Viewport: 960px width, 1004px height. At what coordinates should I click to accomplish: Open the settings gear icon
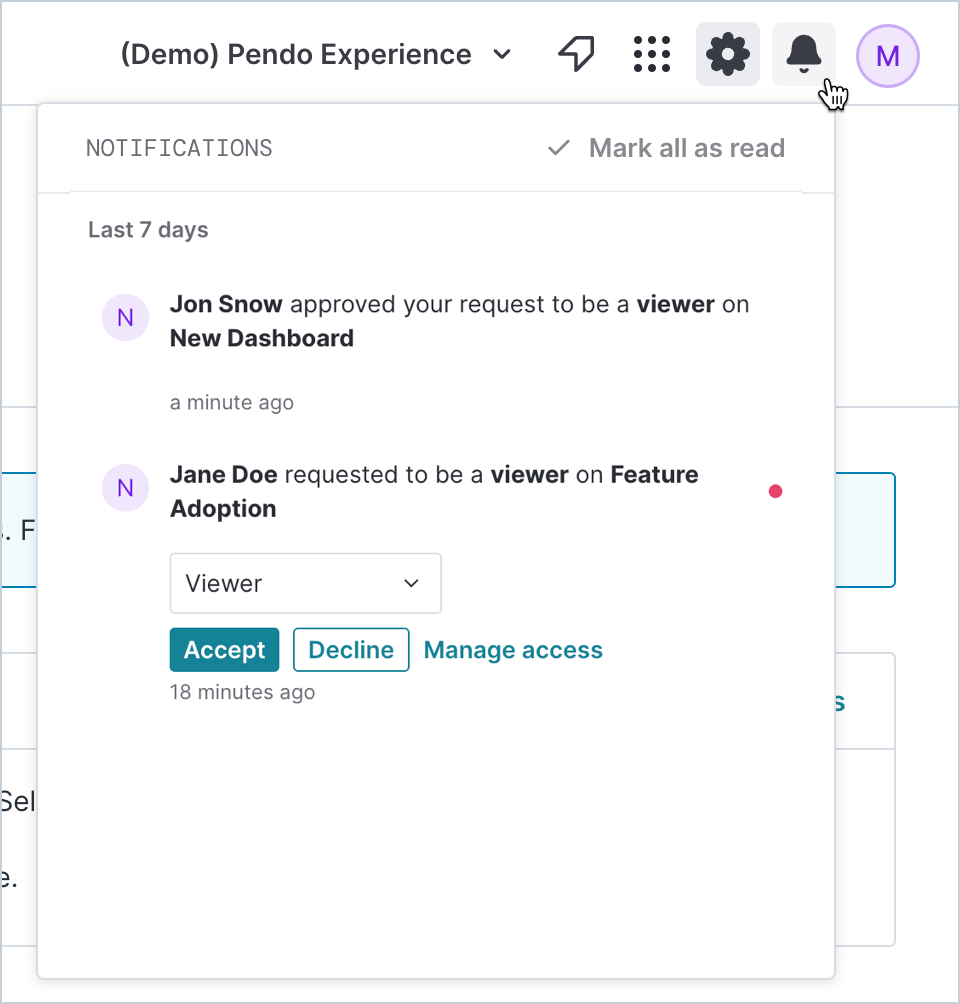tap(728, 54)
